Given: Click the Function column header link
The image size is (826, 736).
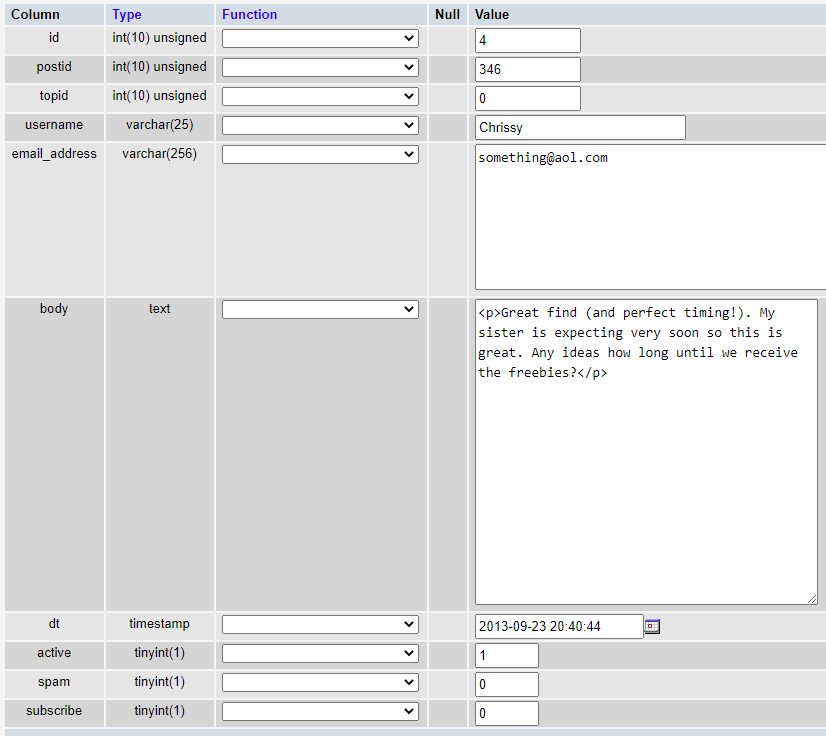Looking at the screenshot, I should point(249,14).
